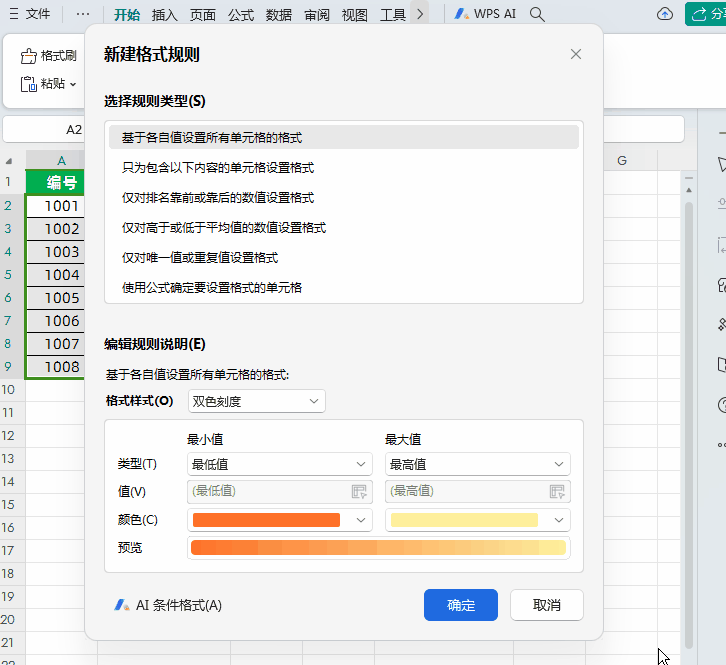Click the 粘贴 paste icon

[x=28, y=84]
